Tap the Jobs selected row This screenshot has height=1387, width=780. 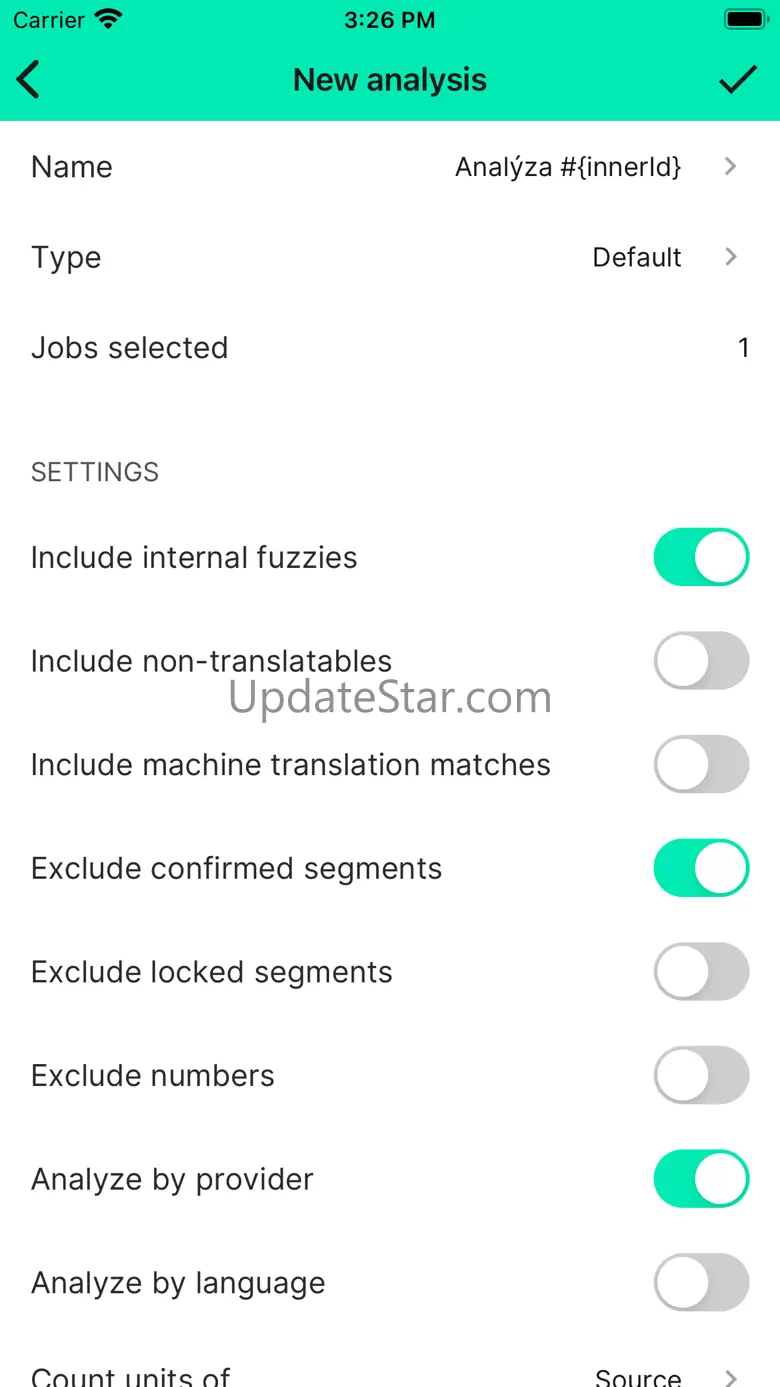point(390,348)
